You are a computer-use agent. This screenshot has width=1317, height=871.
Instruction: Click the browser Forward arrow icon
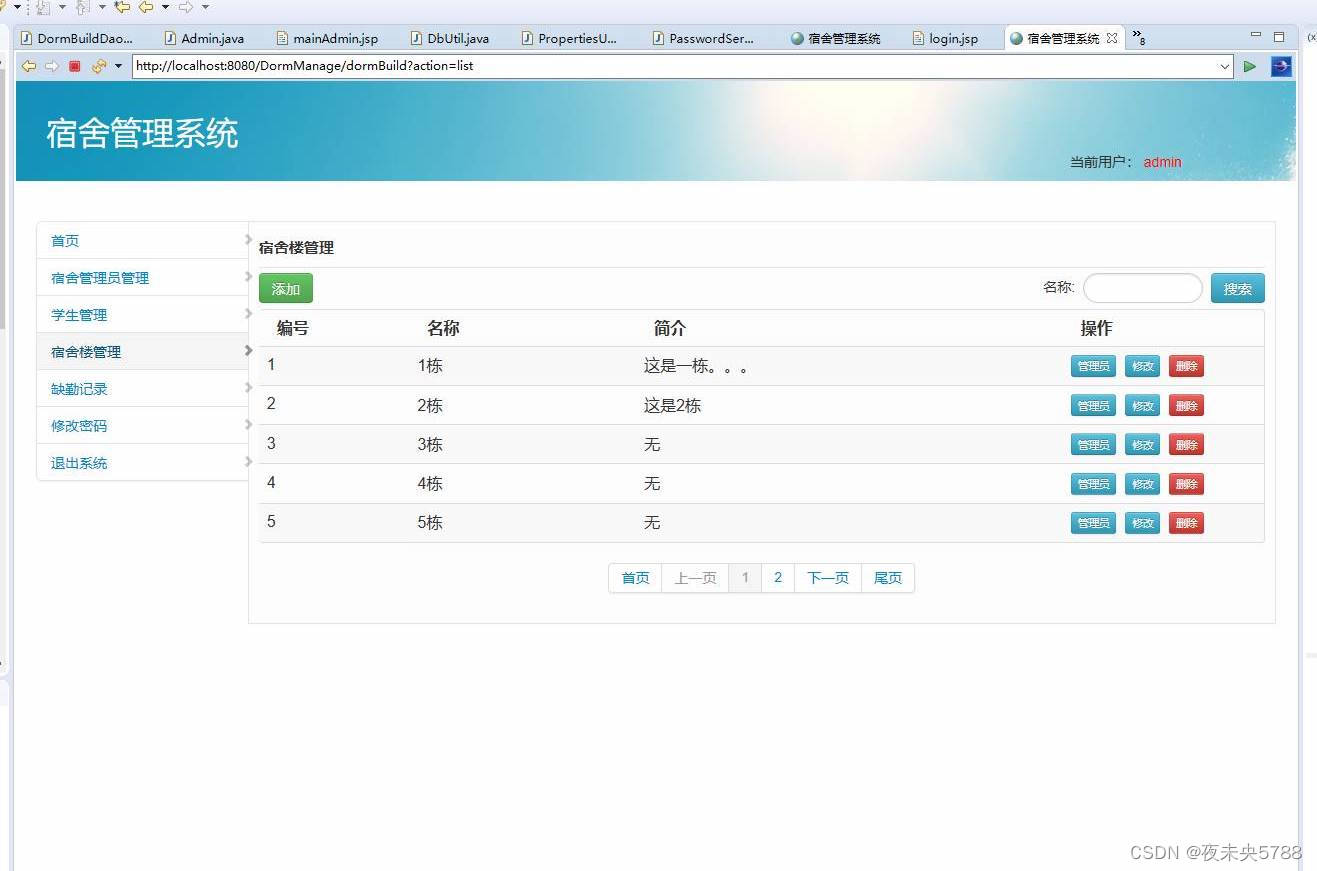(x=50, y=66)
